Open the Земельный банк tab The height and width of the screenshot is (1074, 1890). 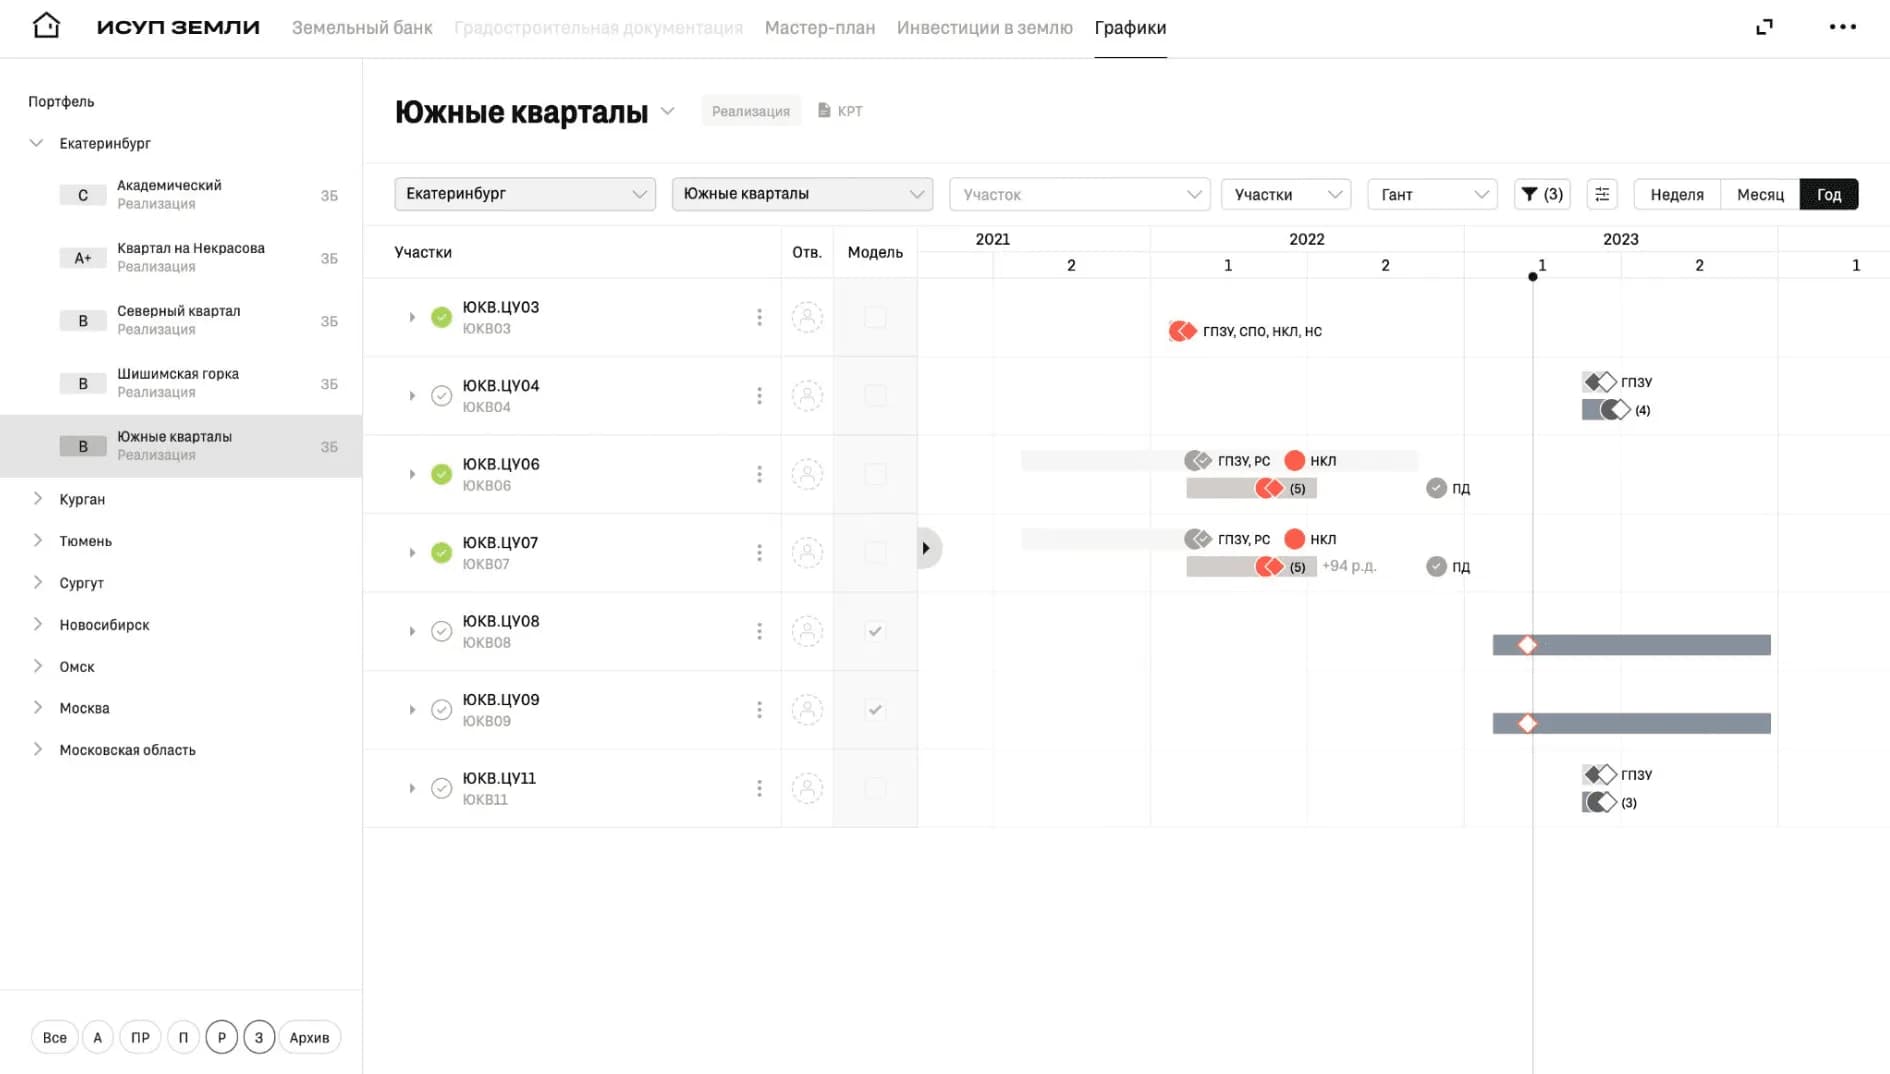(362, 28)
